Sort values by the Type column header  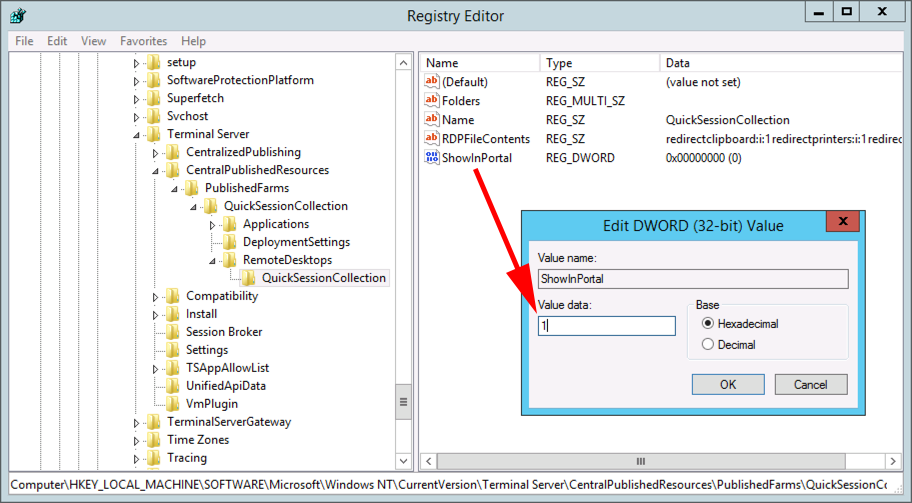pyautogui.click(x=600, y=63)
